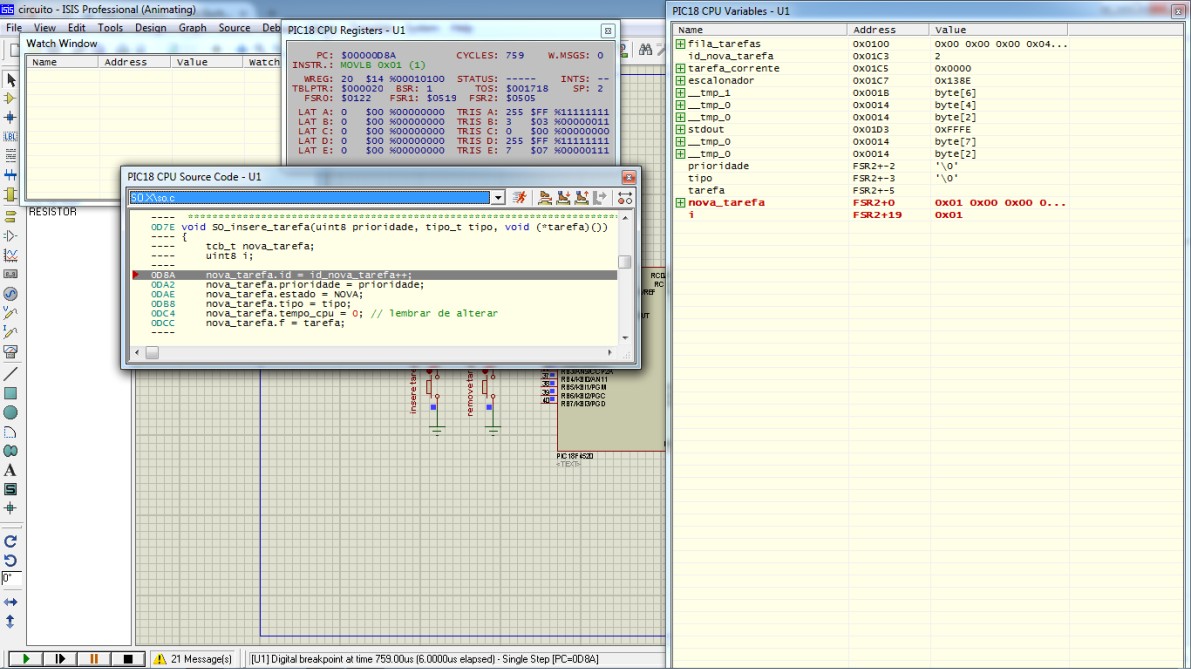This screenshot has height=669, width=1191.
Task: Click the run simulation icon in Source Code
Action: (x=519, y=198)
